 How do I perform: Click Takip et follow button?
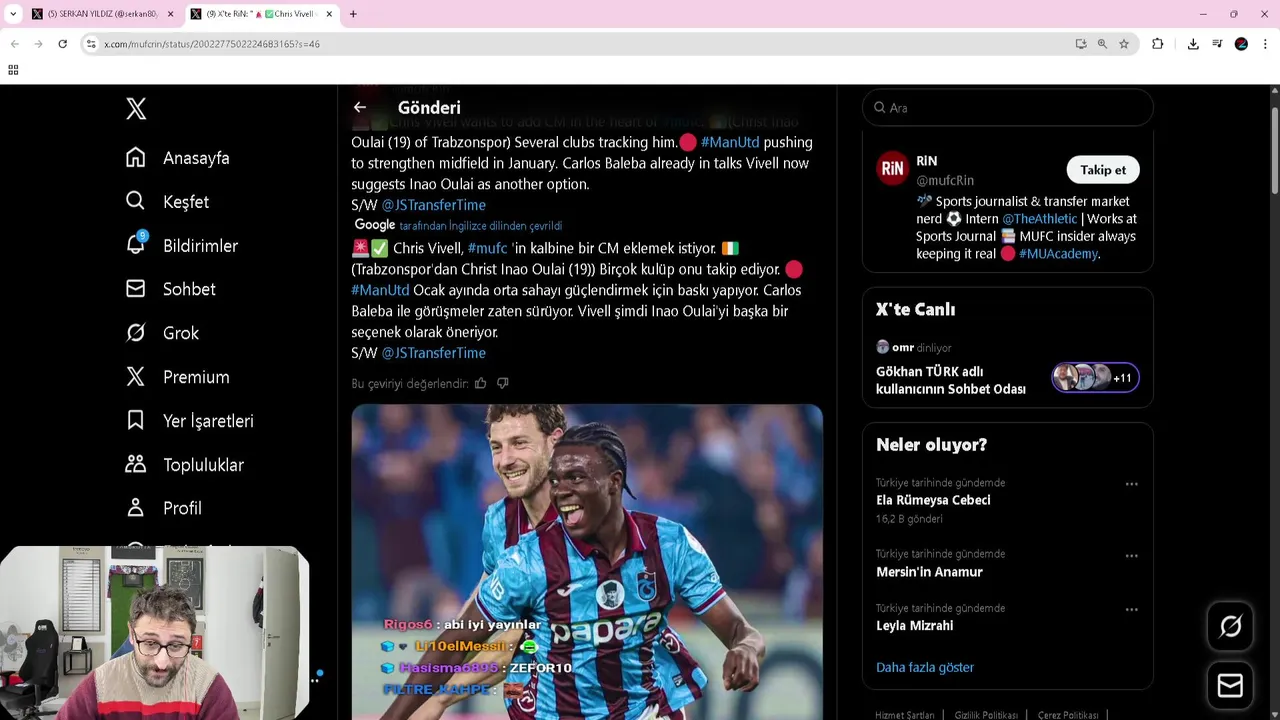click(x=1102, y=170)
